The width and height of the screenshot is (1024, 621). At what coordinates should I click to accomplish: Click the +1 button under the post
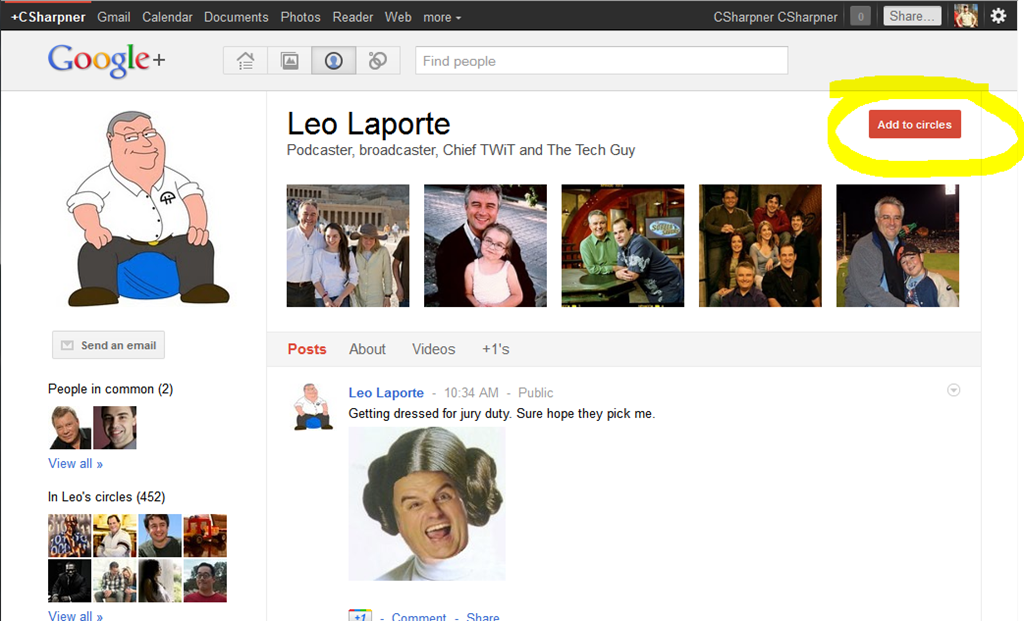[x=360, y=616]
